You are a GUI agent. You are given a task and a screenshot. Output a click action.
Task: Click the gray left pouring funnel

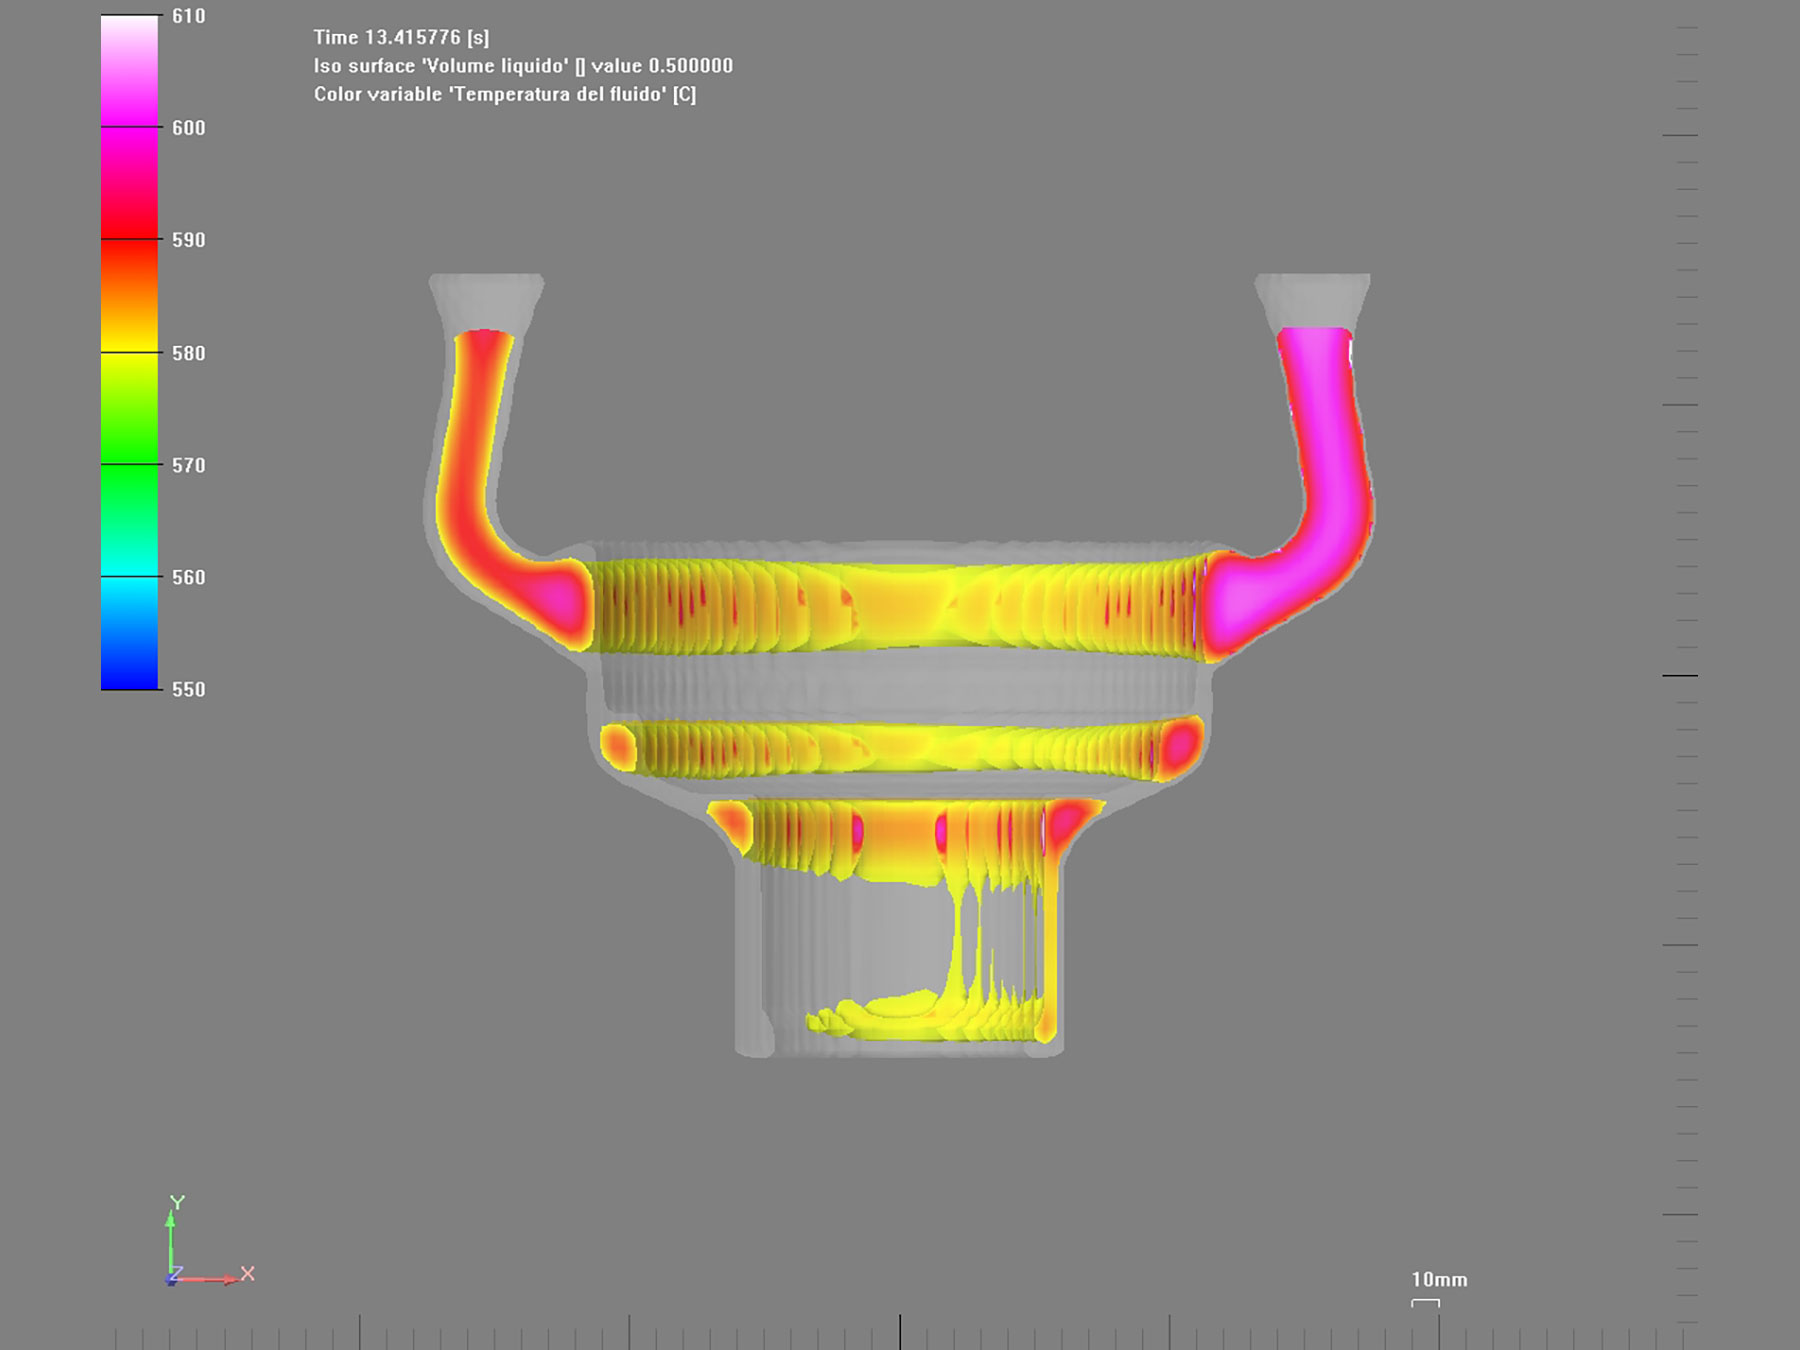(486, 298)
